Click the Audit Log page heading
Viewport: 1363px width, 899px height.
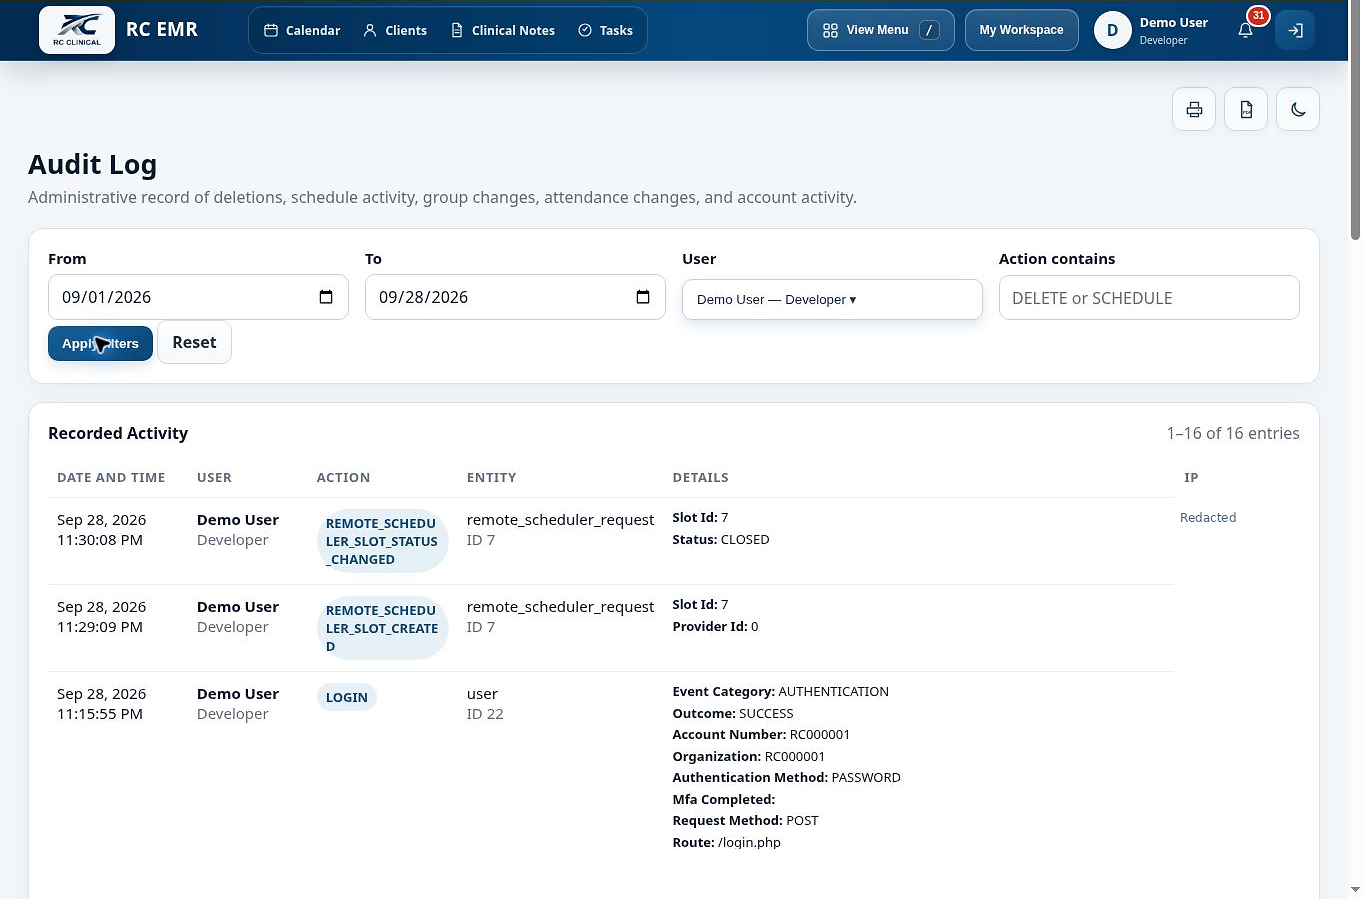[x=92, y=164]
